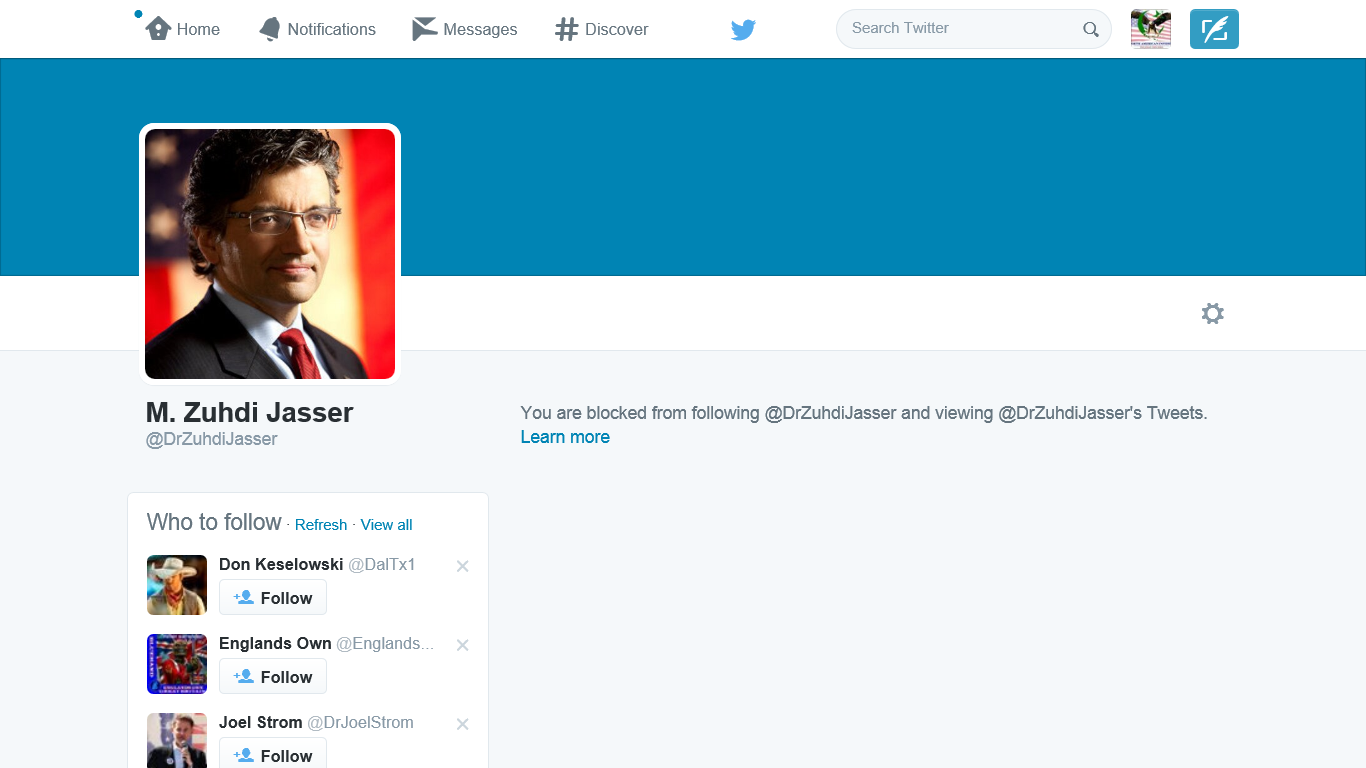
Task: Open the Notifications tab label
Action: coord(332,30)
